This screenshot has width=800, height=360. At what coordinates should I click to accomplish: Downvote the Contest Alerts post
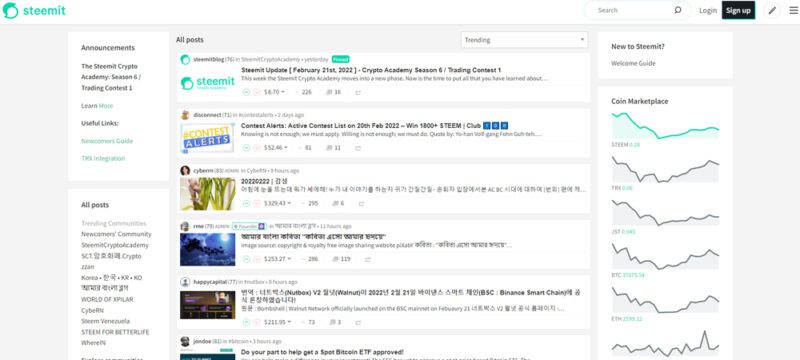[x=257, y=148]
